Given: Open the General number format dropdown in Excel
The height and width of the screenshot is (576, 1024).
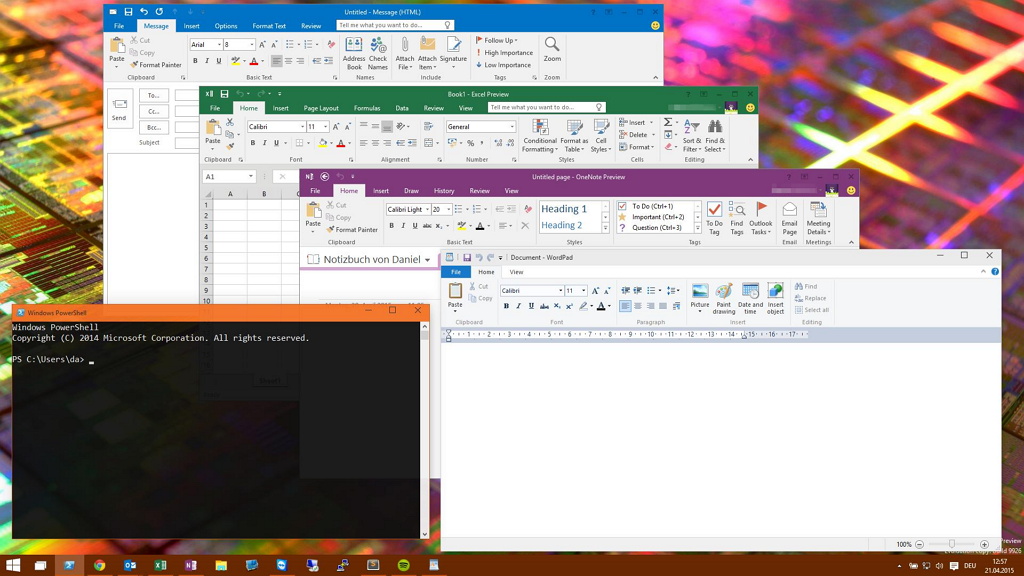Looking at the screenshot, I should coord(512,127).
